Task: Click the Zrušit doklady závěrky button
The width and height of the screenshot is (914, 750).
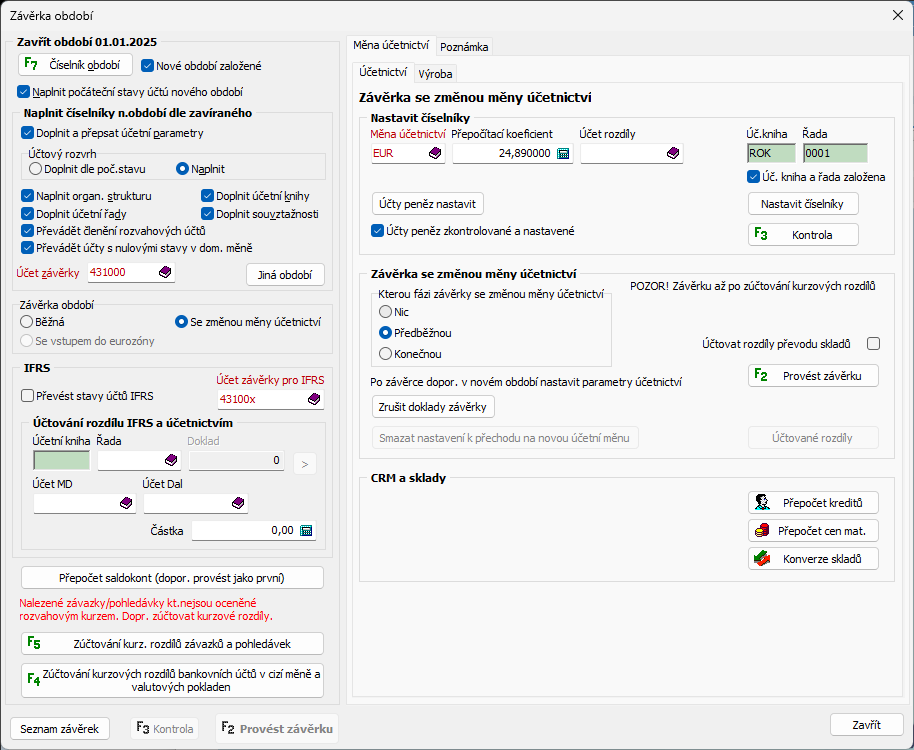Action: click(433, 407)
